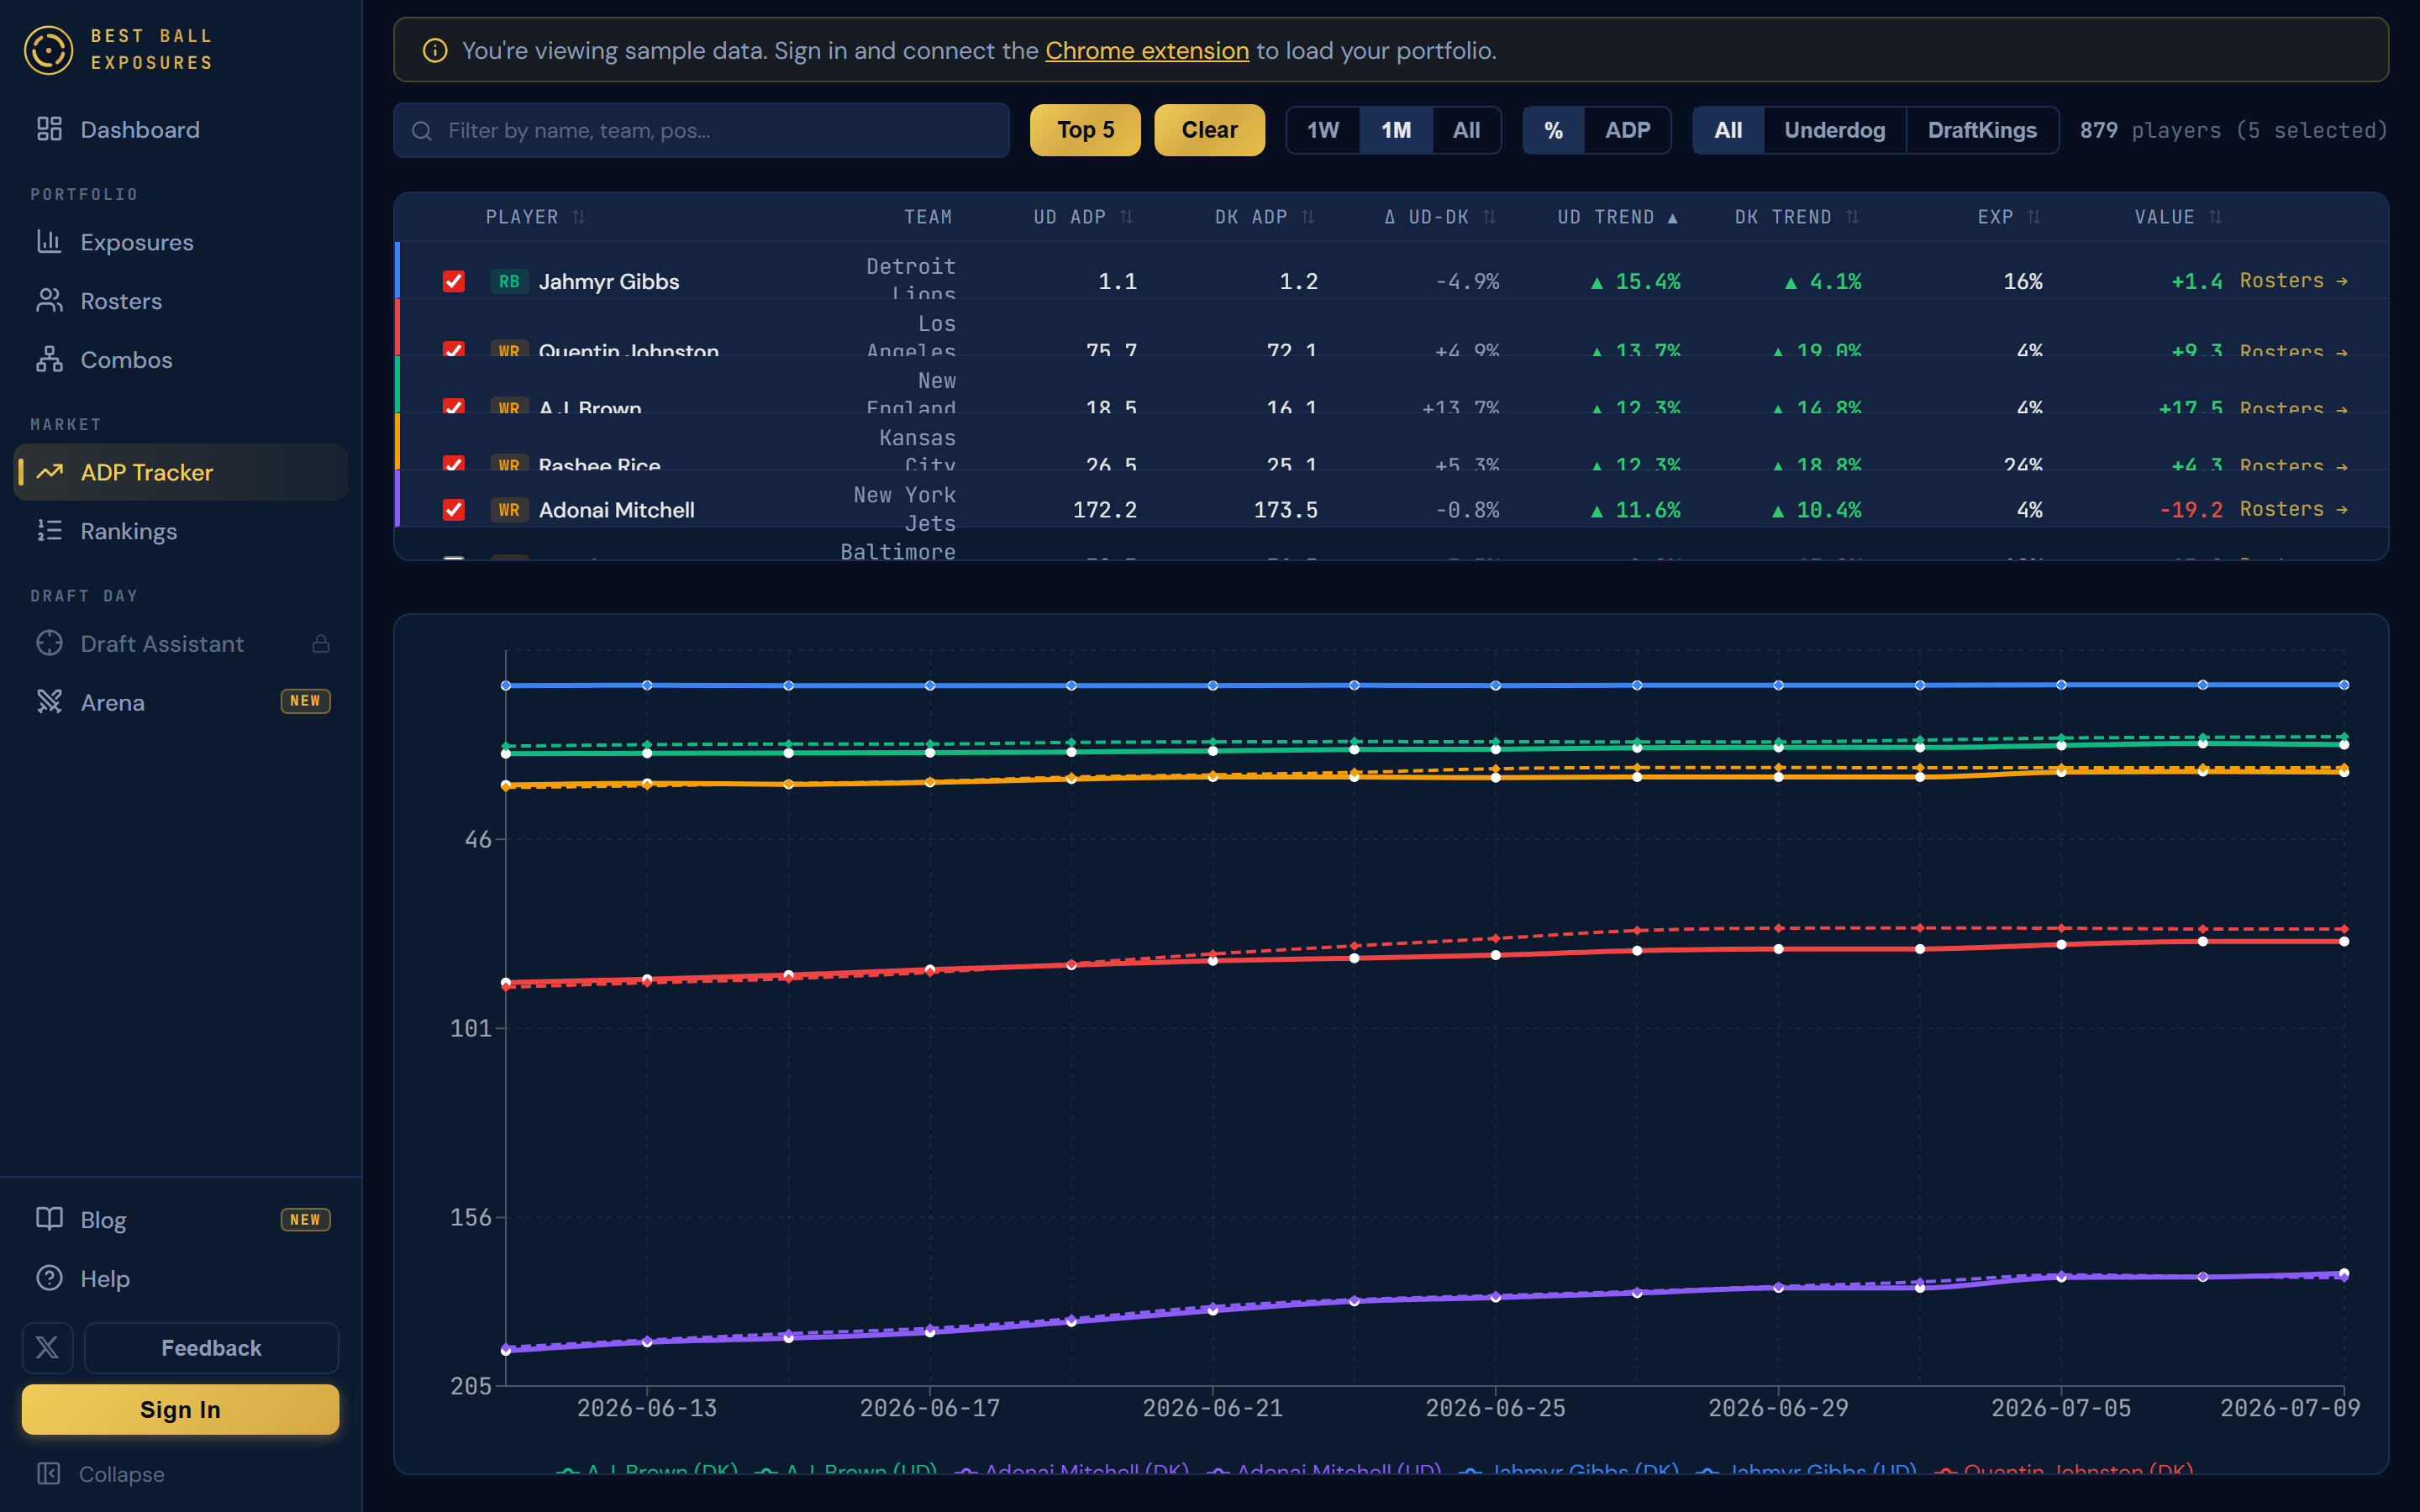This screenshot has height=1512, width=2420.
Task: Sort table by UD ADP column
Action: pos(1083,217)
